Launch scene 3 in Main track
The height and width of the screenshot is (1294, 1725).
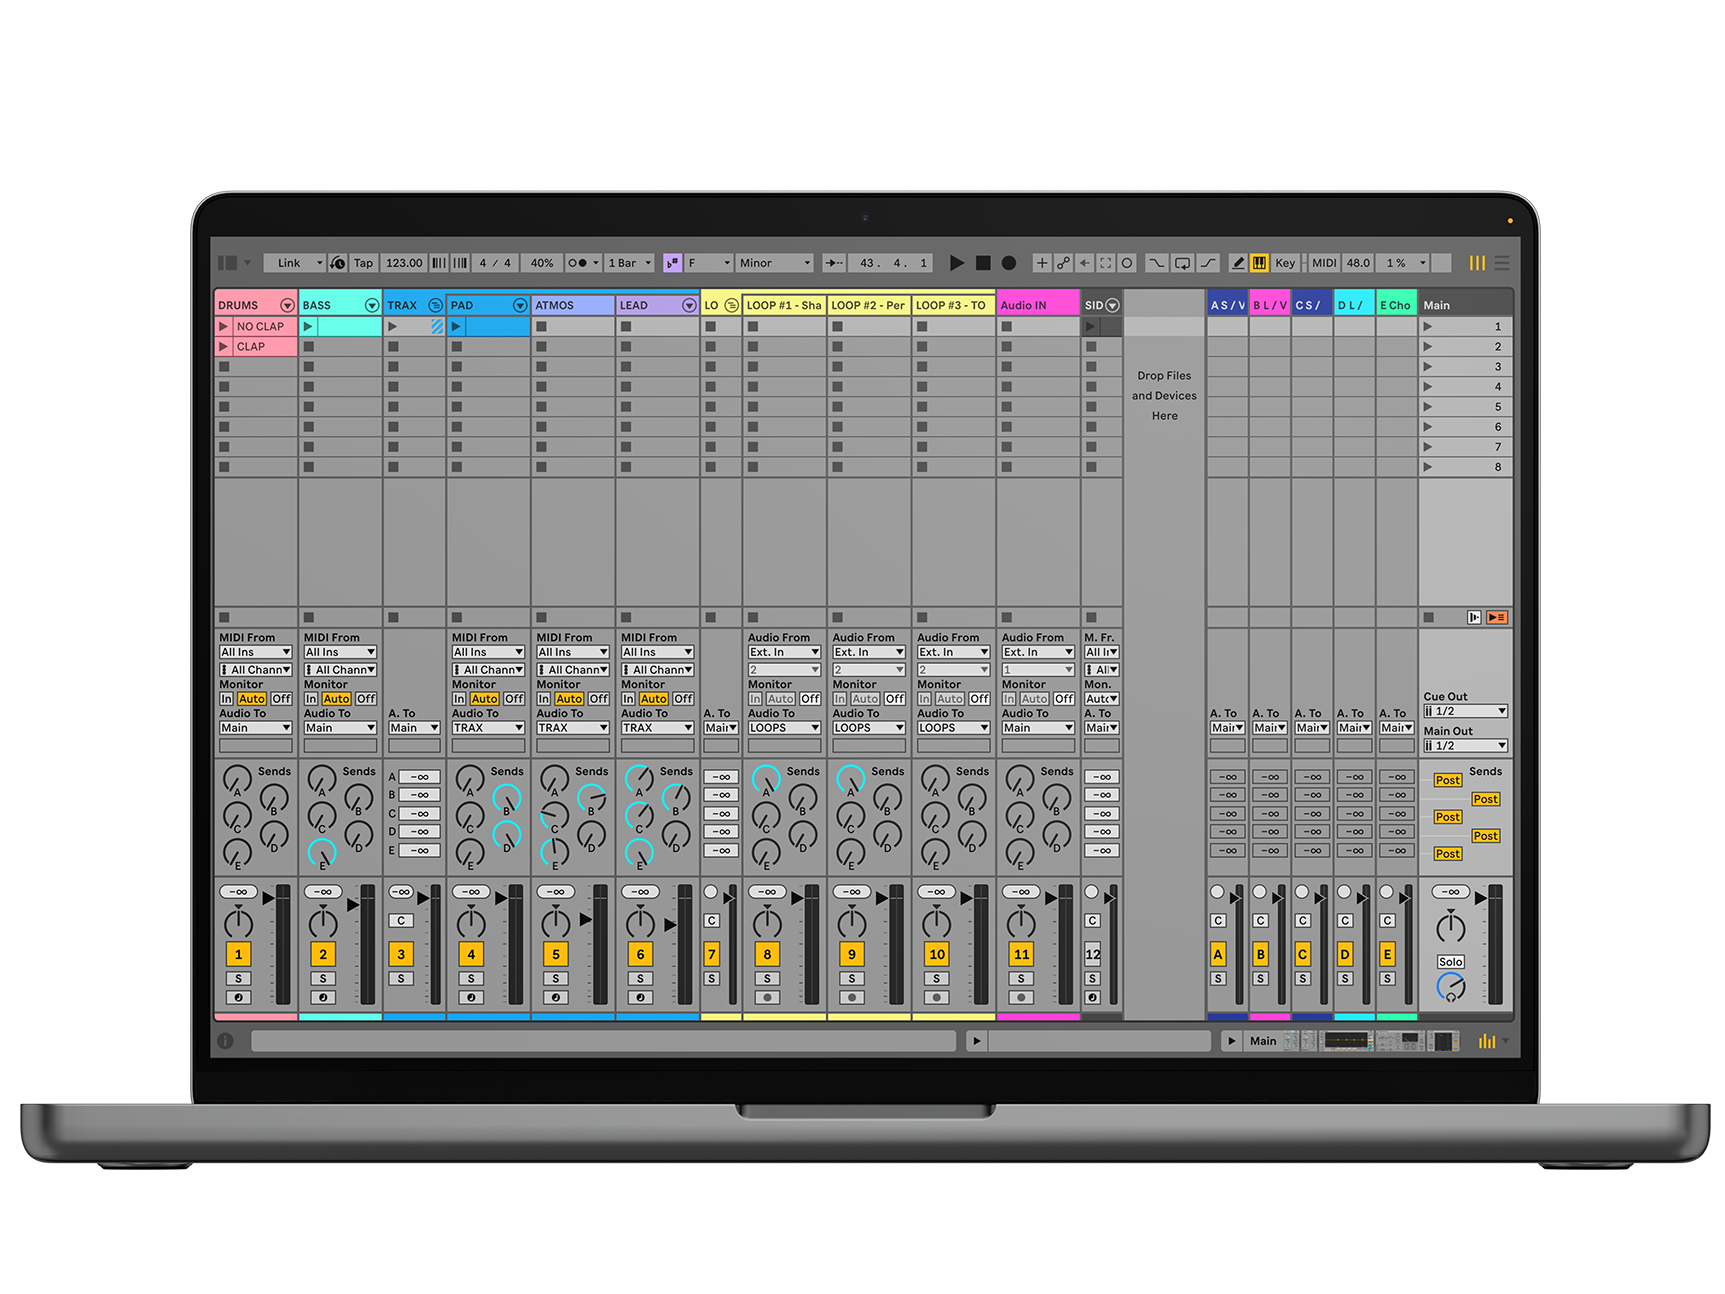1428,367
